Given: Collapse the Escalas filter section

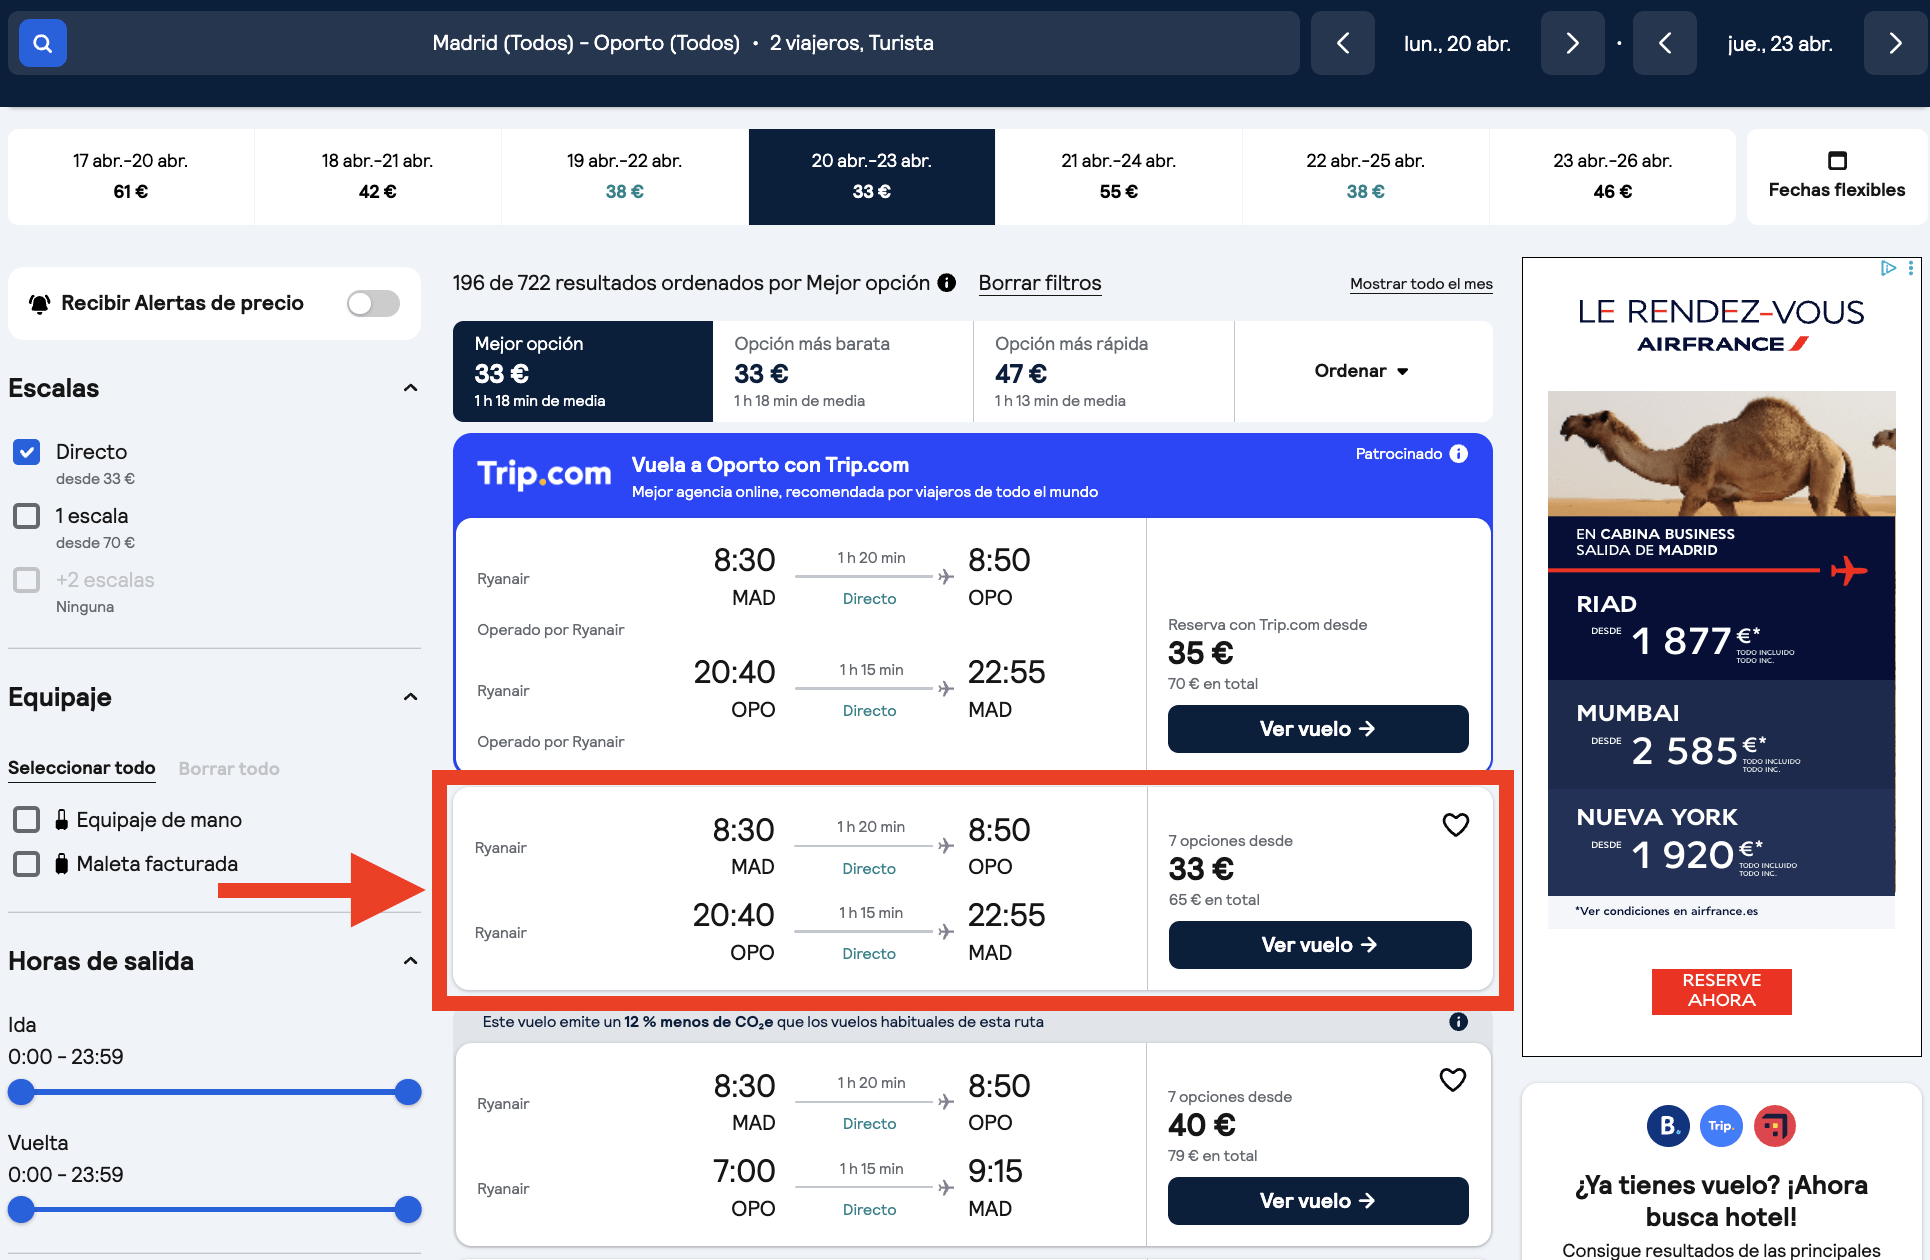Looking at the screenshot, I should tap(410, 388).
